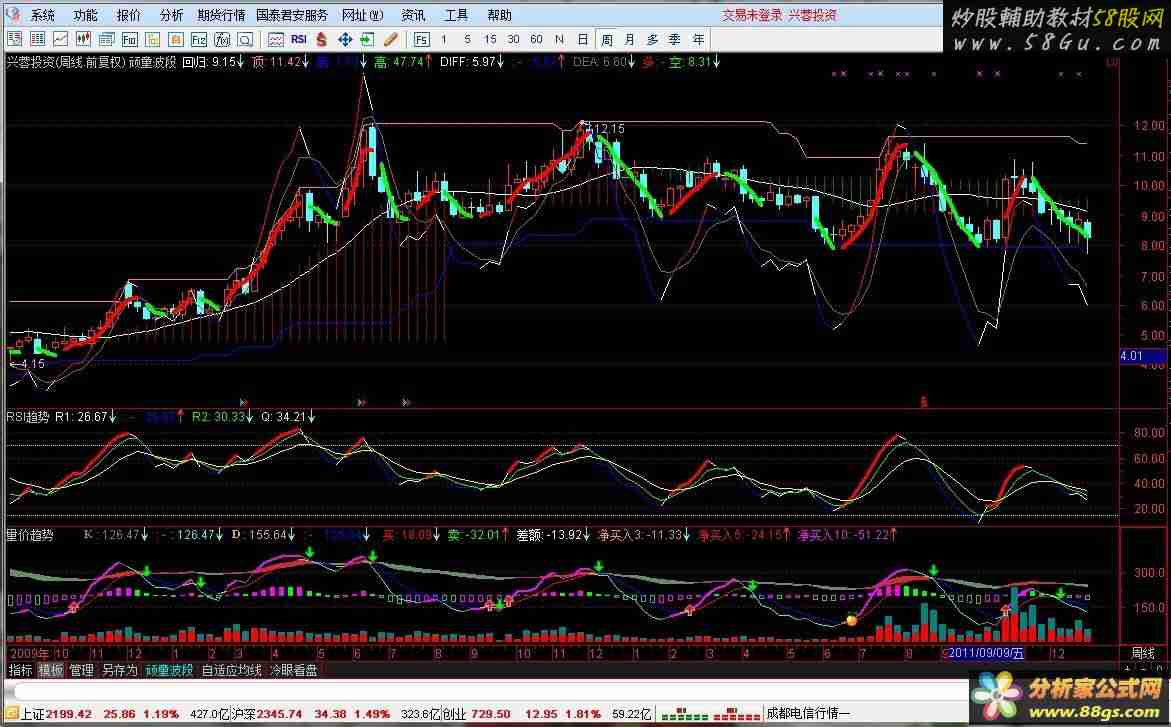Open the 工具 menu

456,15
